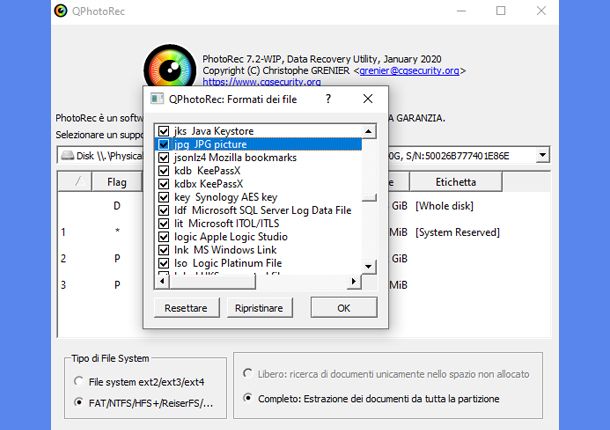This screenshot has width=610, height=430.
Task: Select the Whole disk partition row
Action: pos(303,206)
